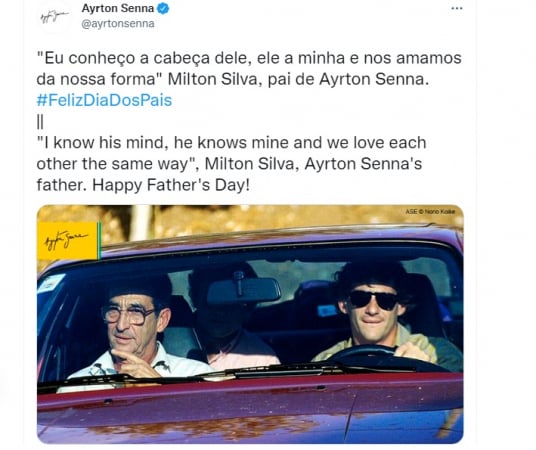Click the driver wearing sunglasses in the photo
The image size is (536, 450).
[x=378, y=313]
